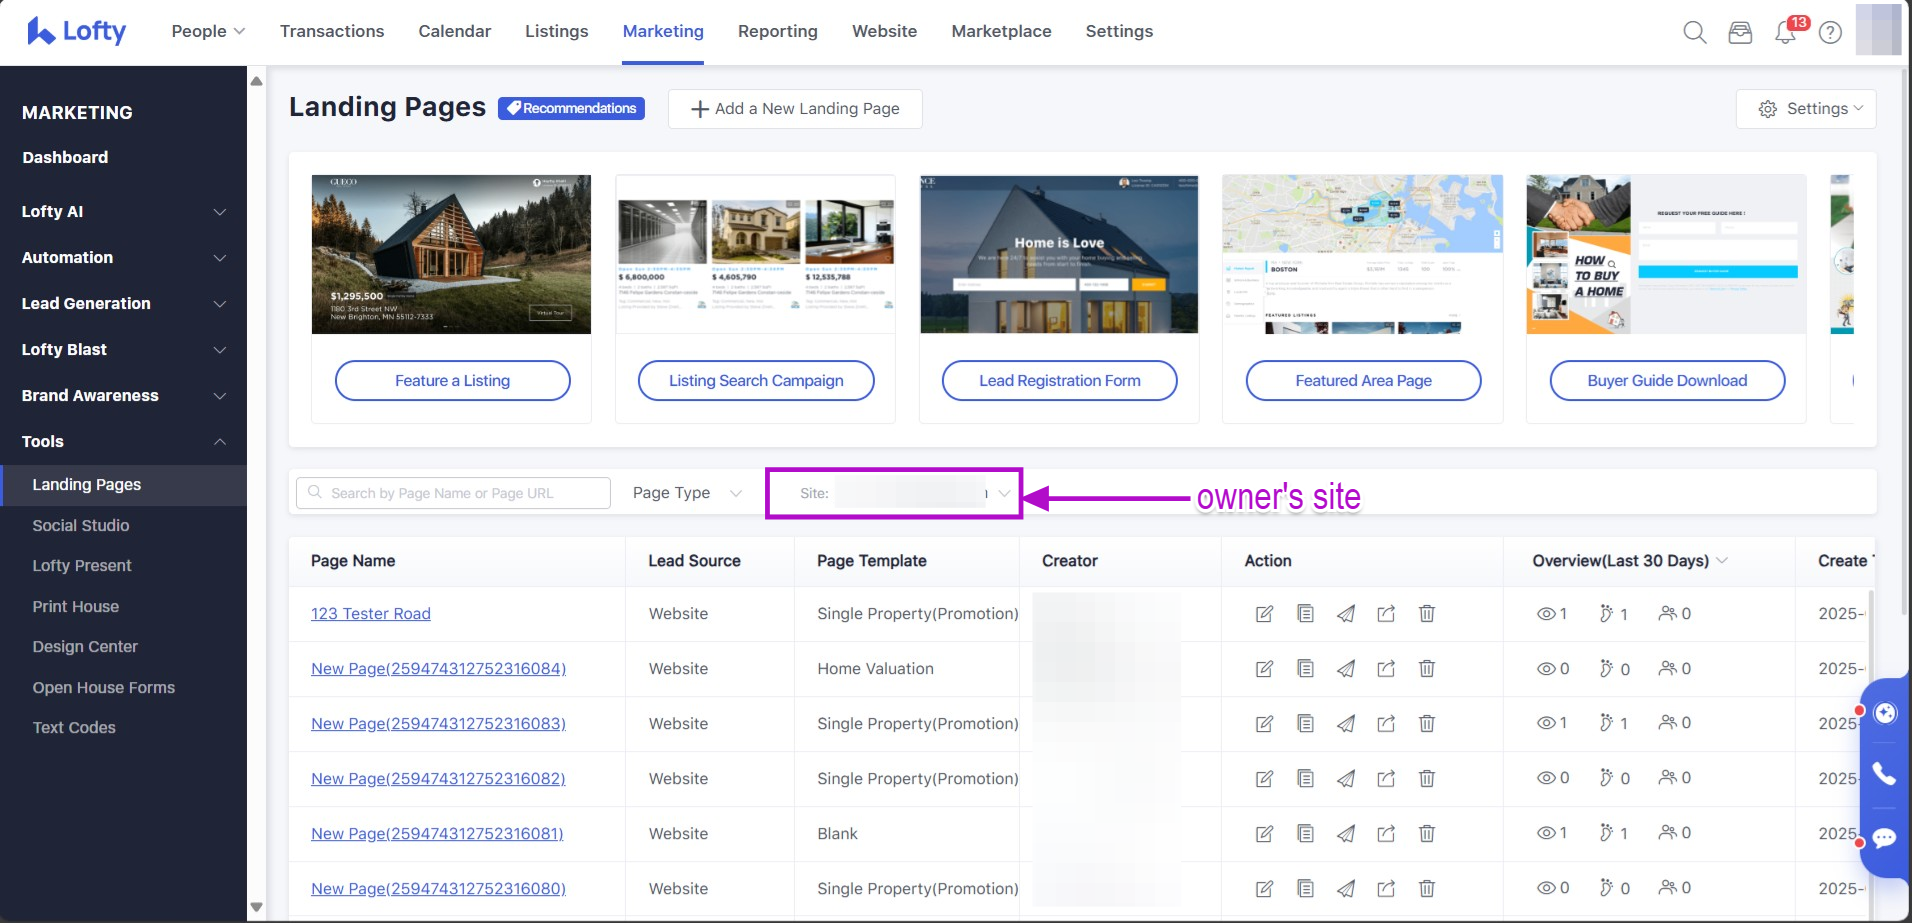1912x923 pixels.
Task: Open the floating phone dialer icon
Action: 1884,774
